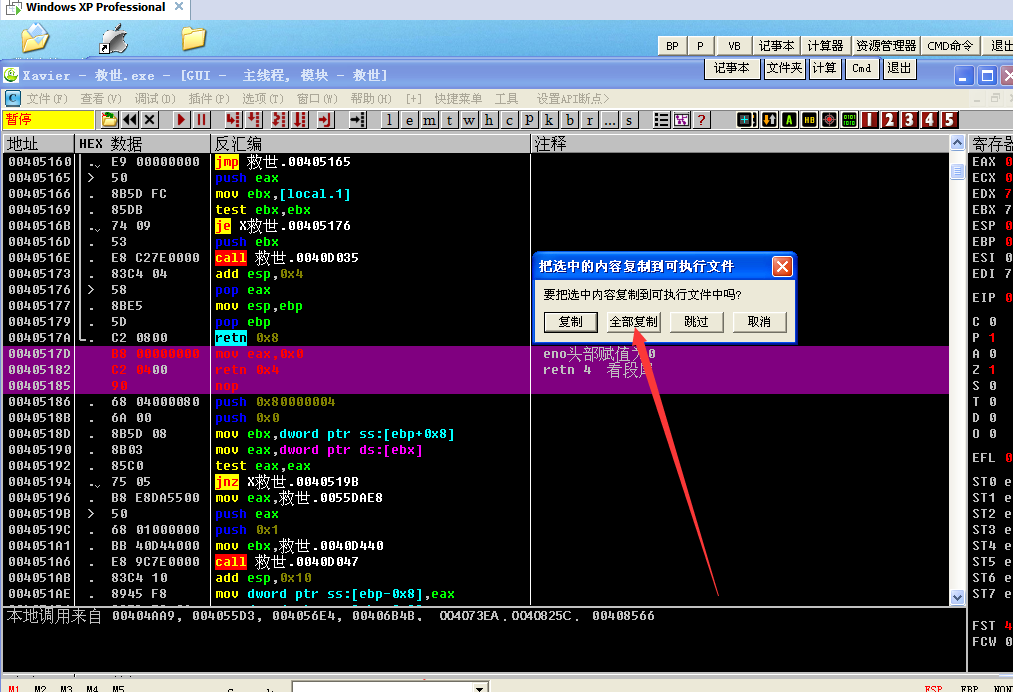Open memory map with 'm' button

(429, 120)
